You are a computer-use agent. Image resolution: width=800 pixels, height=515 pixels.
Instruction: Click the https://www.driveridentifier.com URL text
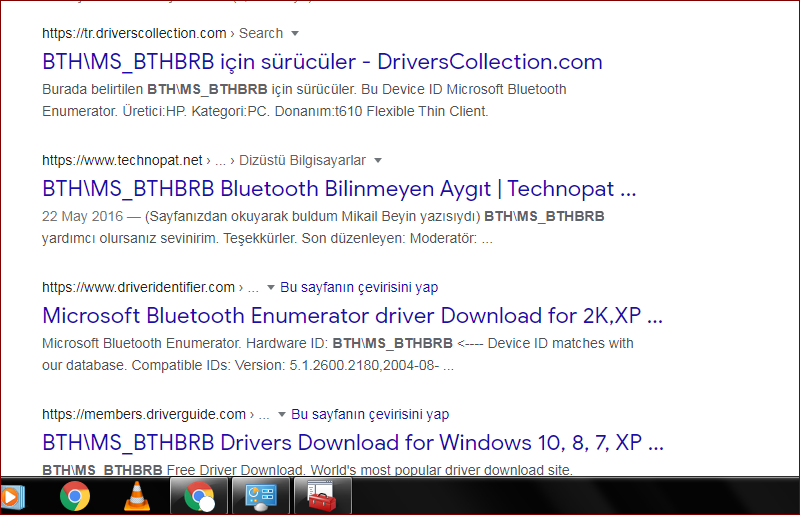(x=138, y=287)
